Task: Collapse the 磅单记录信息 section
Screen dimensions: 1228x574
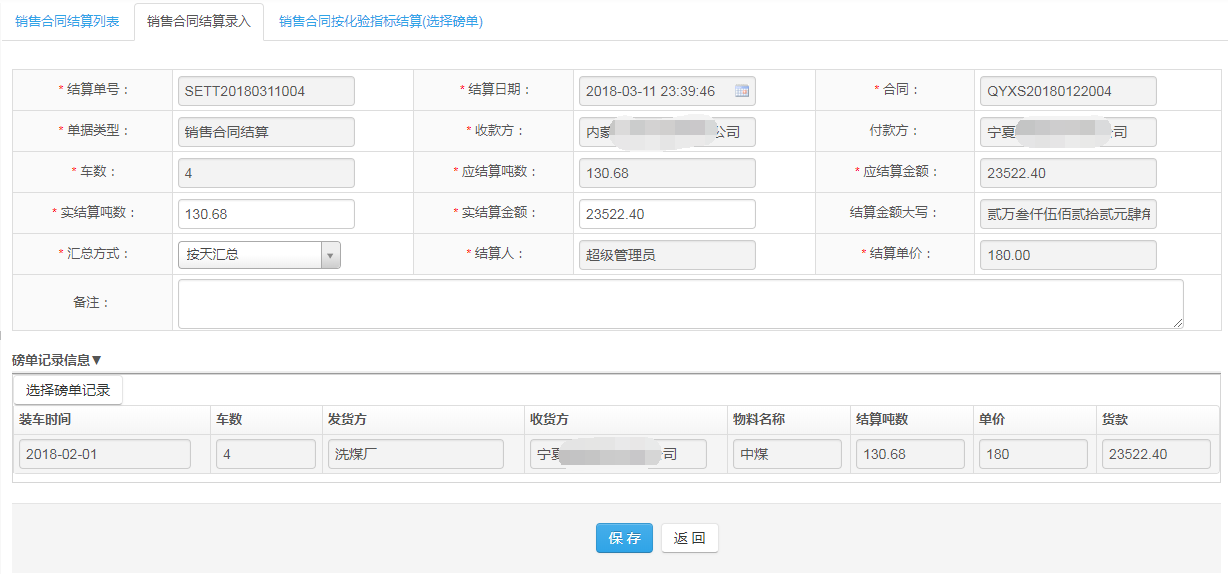Action: [x=57, y=360]
